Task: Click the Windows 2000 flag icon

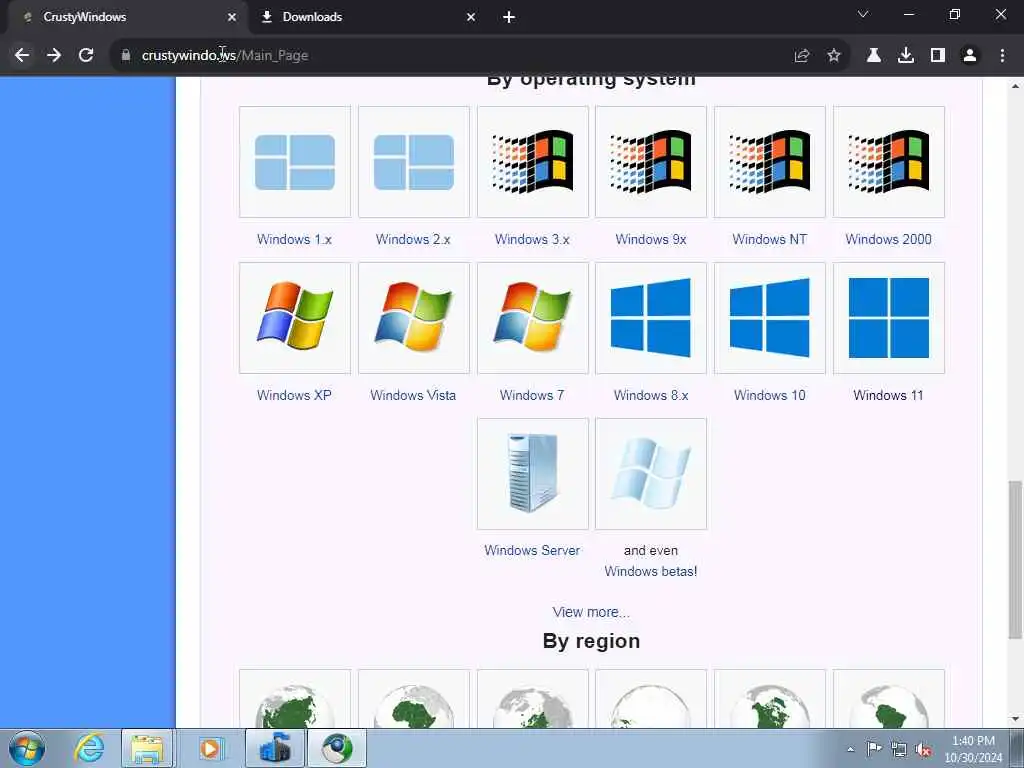Action: click(x=889, y=162)
